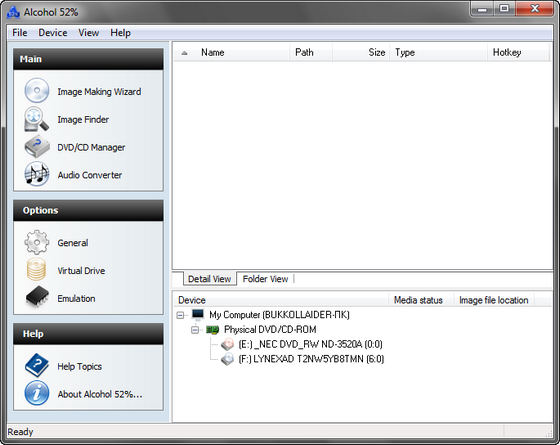Select the F: LYNEXAD drive entry
Viewport: 560px width, 445px height.
click(302, 359)
